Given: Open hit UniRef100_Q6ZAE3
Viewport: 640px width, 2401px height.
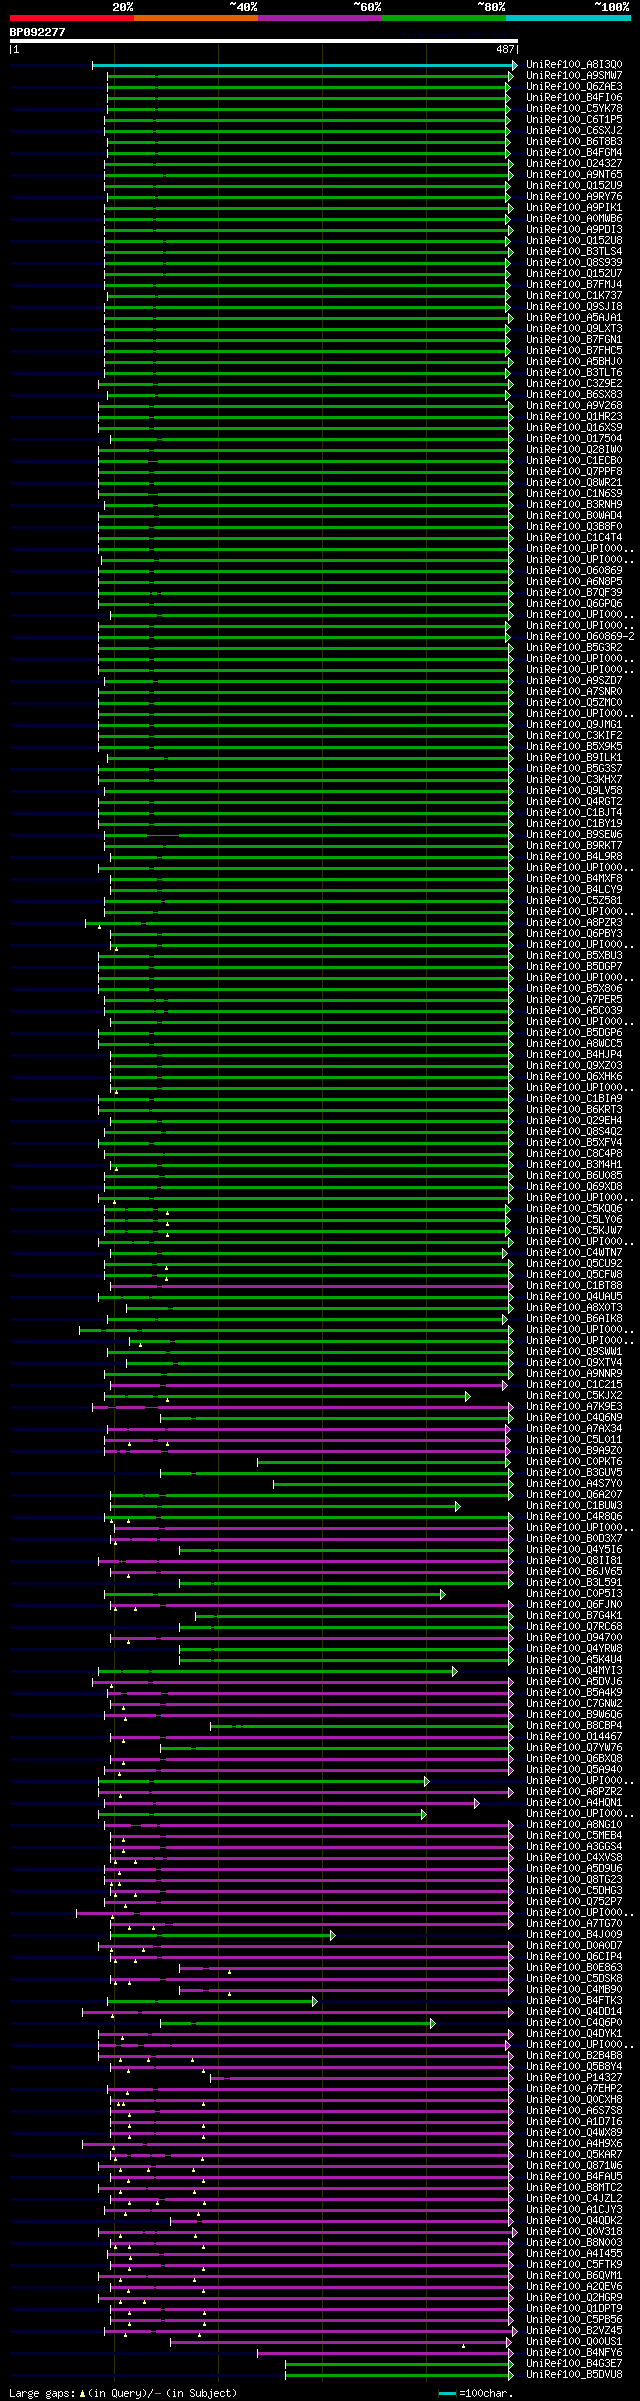Looking at the screenshot, I should (x=574, y=87).
